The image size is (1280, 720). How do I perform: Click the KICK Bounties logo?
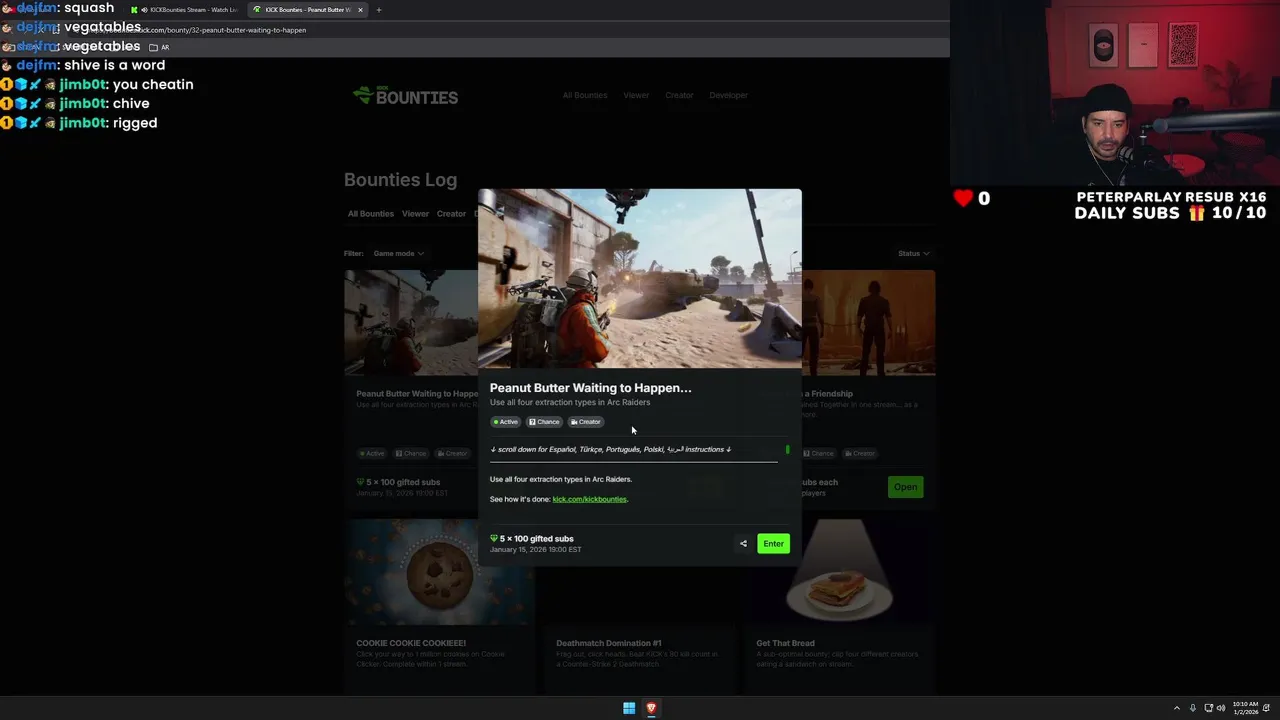click(x=405, y=96)
